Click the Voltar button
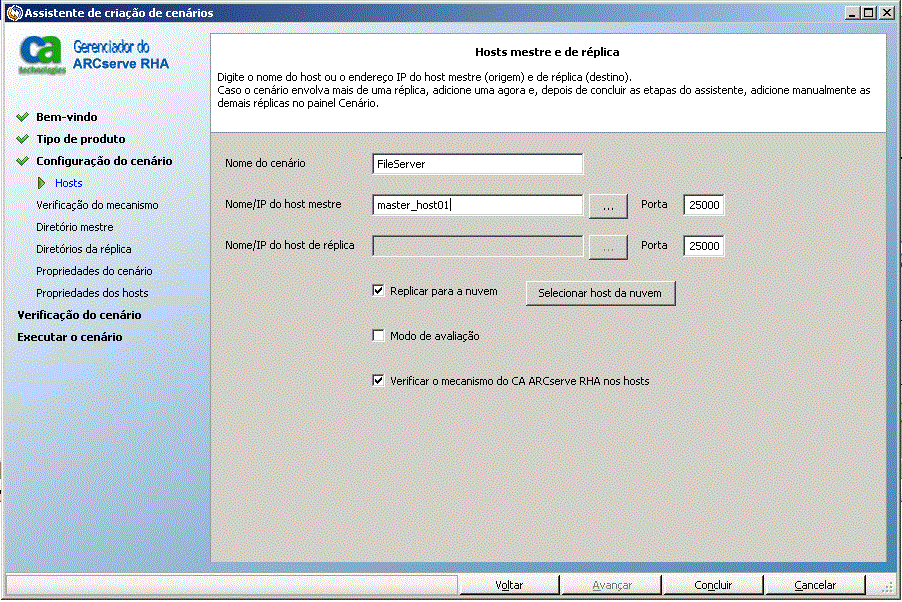Image resolution: width=902 pixels, height=602 pixels. (509, 585)
